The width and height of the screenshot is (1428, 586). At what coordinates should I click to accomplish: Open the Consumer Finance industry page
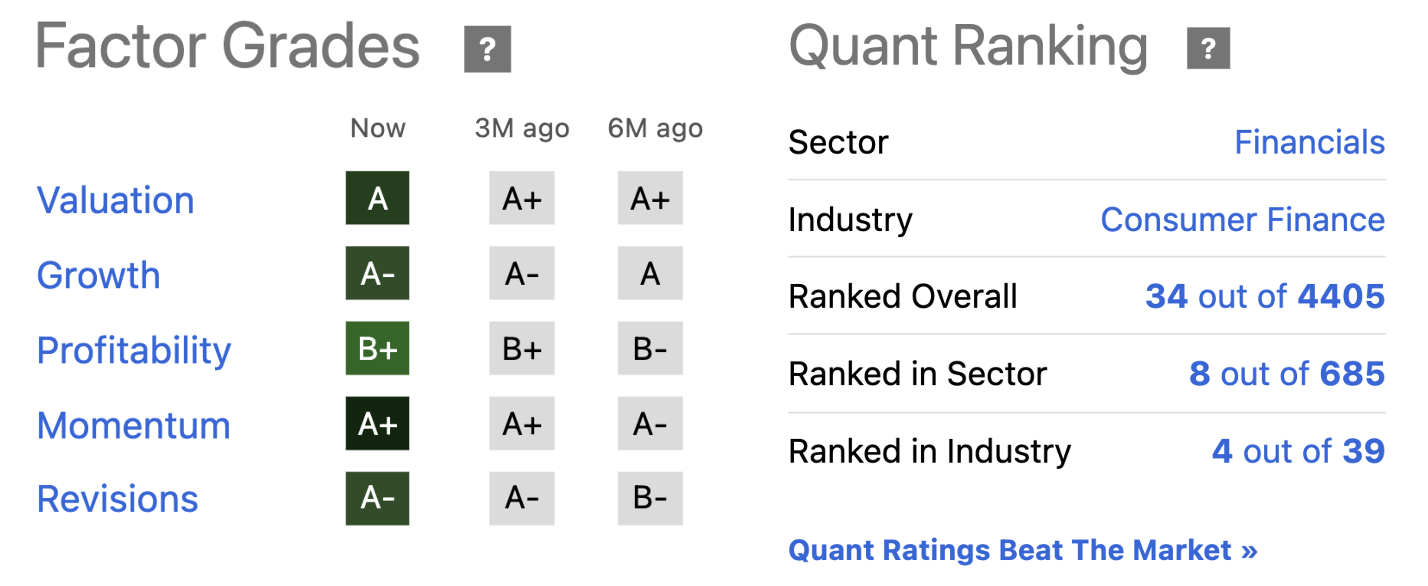tap(1242, 219)
